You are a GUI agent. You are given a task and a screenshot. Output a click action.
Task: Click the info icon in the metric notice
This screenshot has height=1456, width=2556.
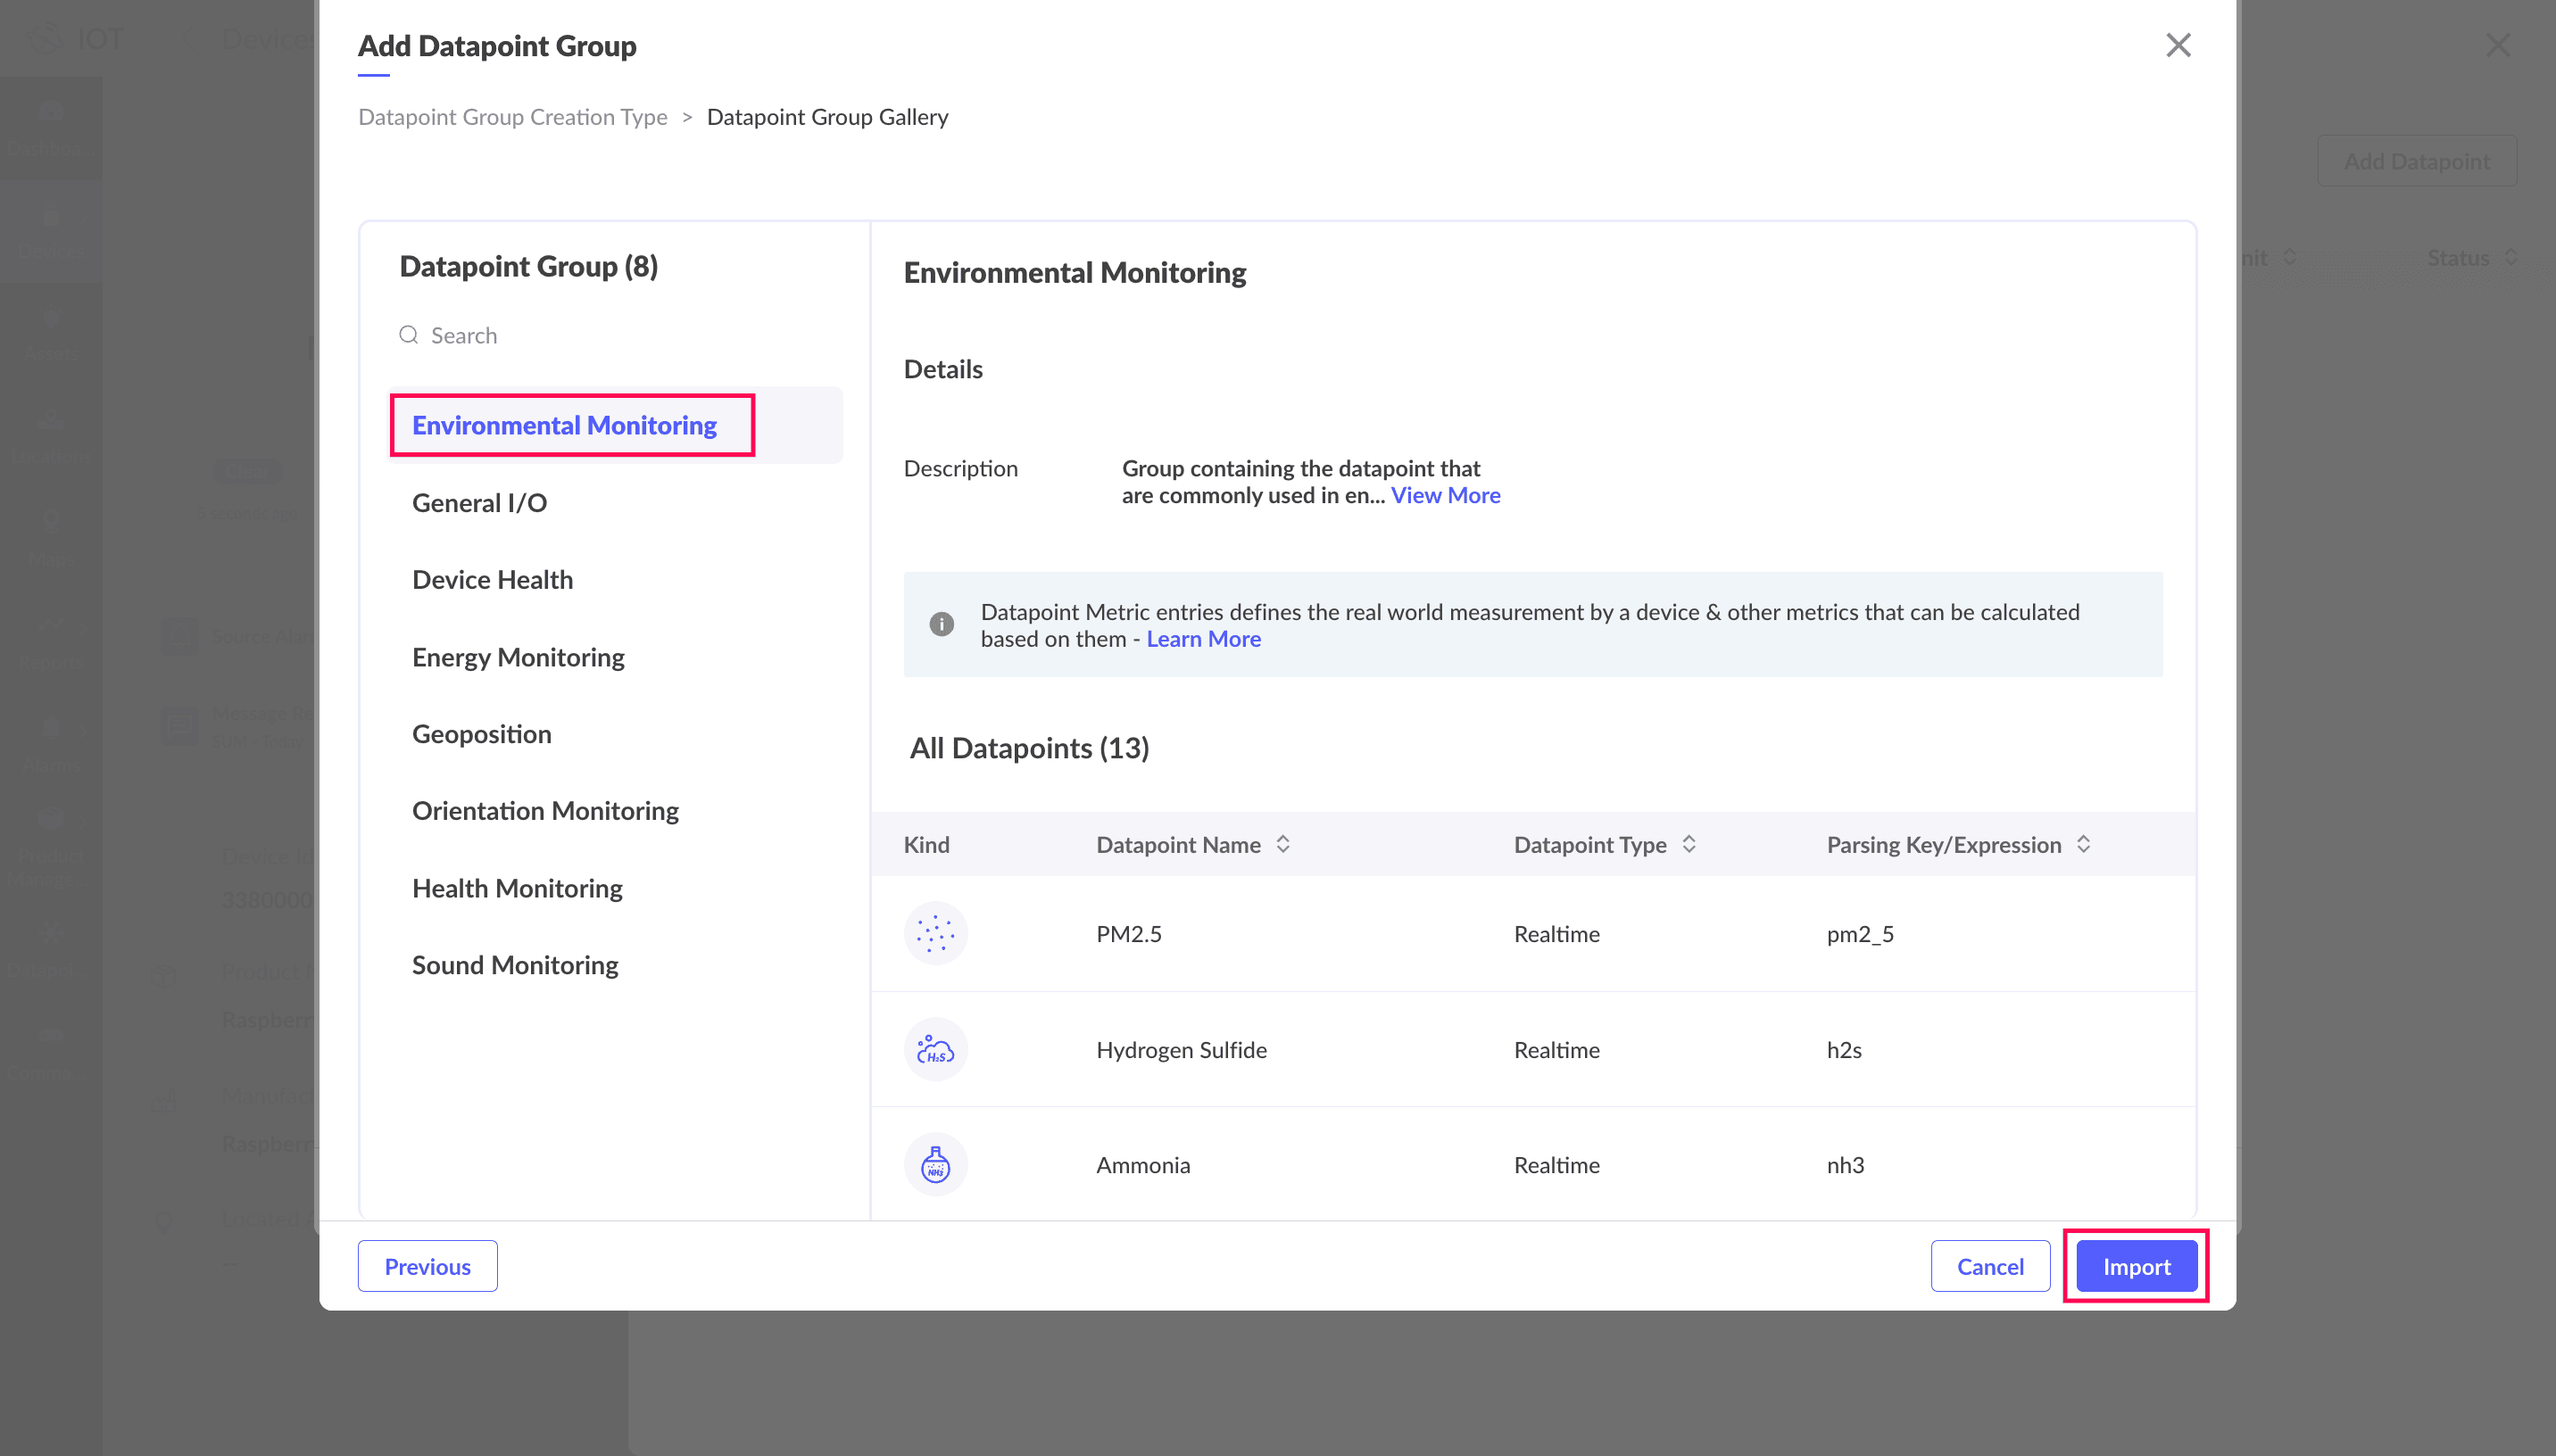[941, 624]
